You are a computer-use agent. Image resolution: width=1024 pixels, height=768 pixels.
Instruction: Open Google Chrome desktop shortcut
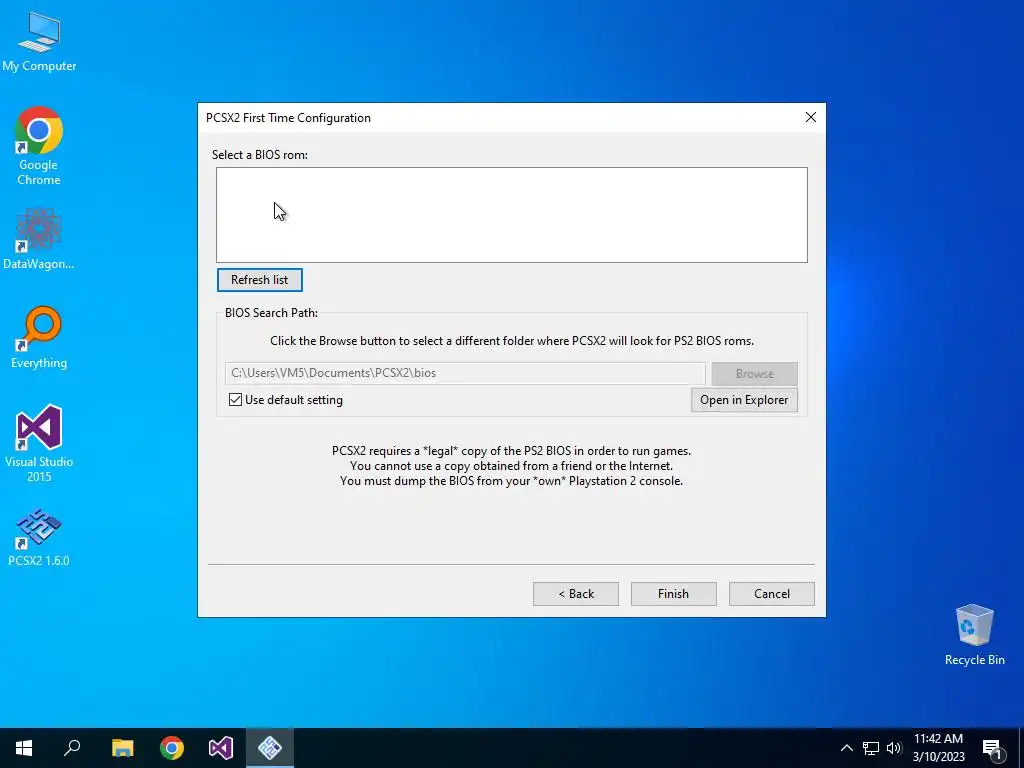39,146
